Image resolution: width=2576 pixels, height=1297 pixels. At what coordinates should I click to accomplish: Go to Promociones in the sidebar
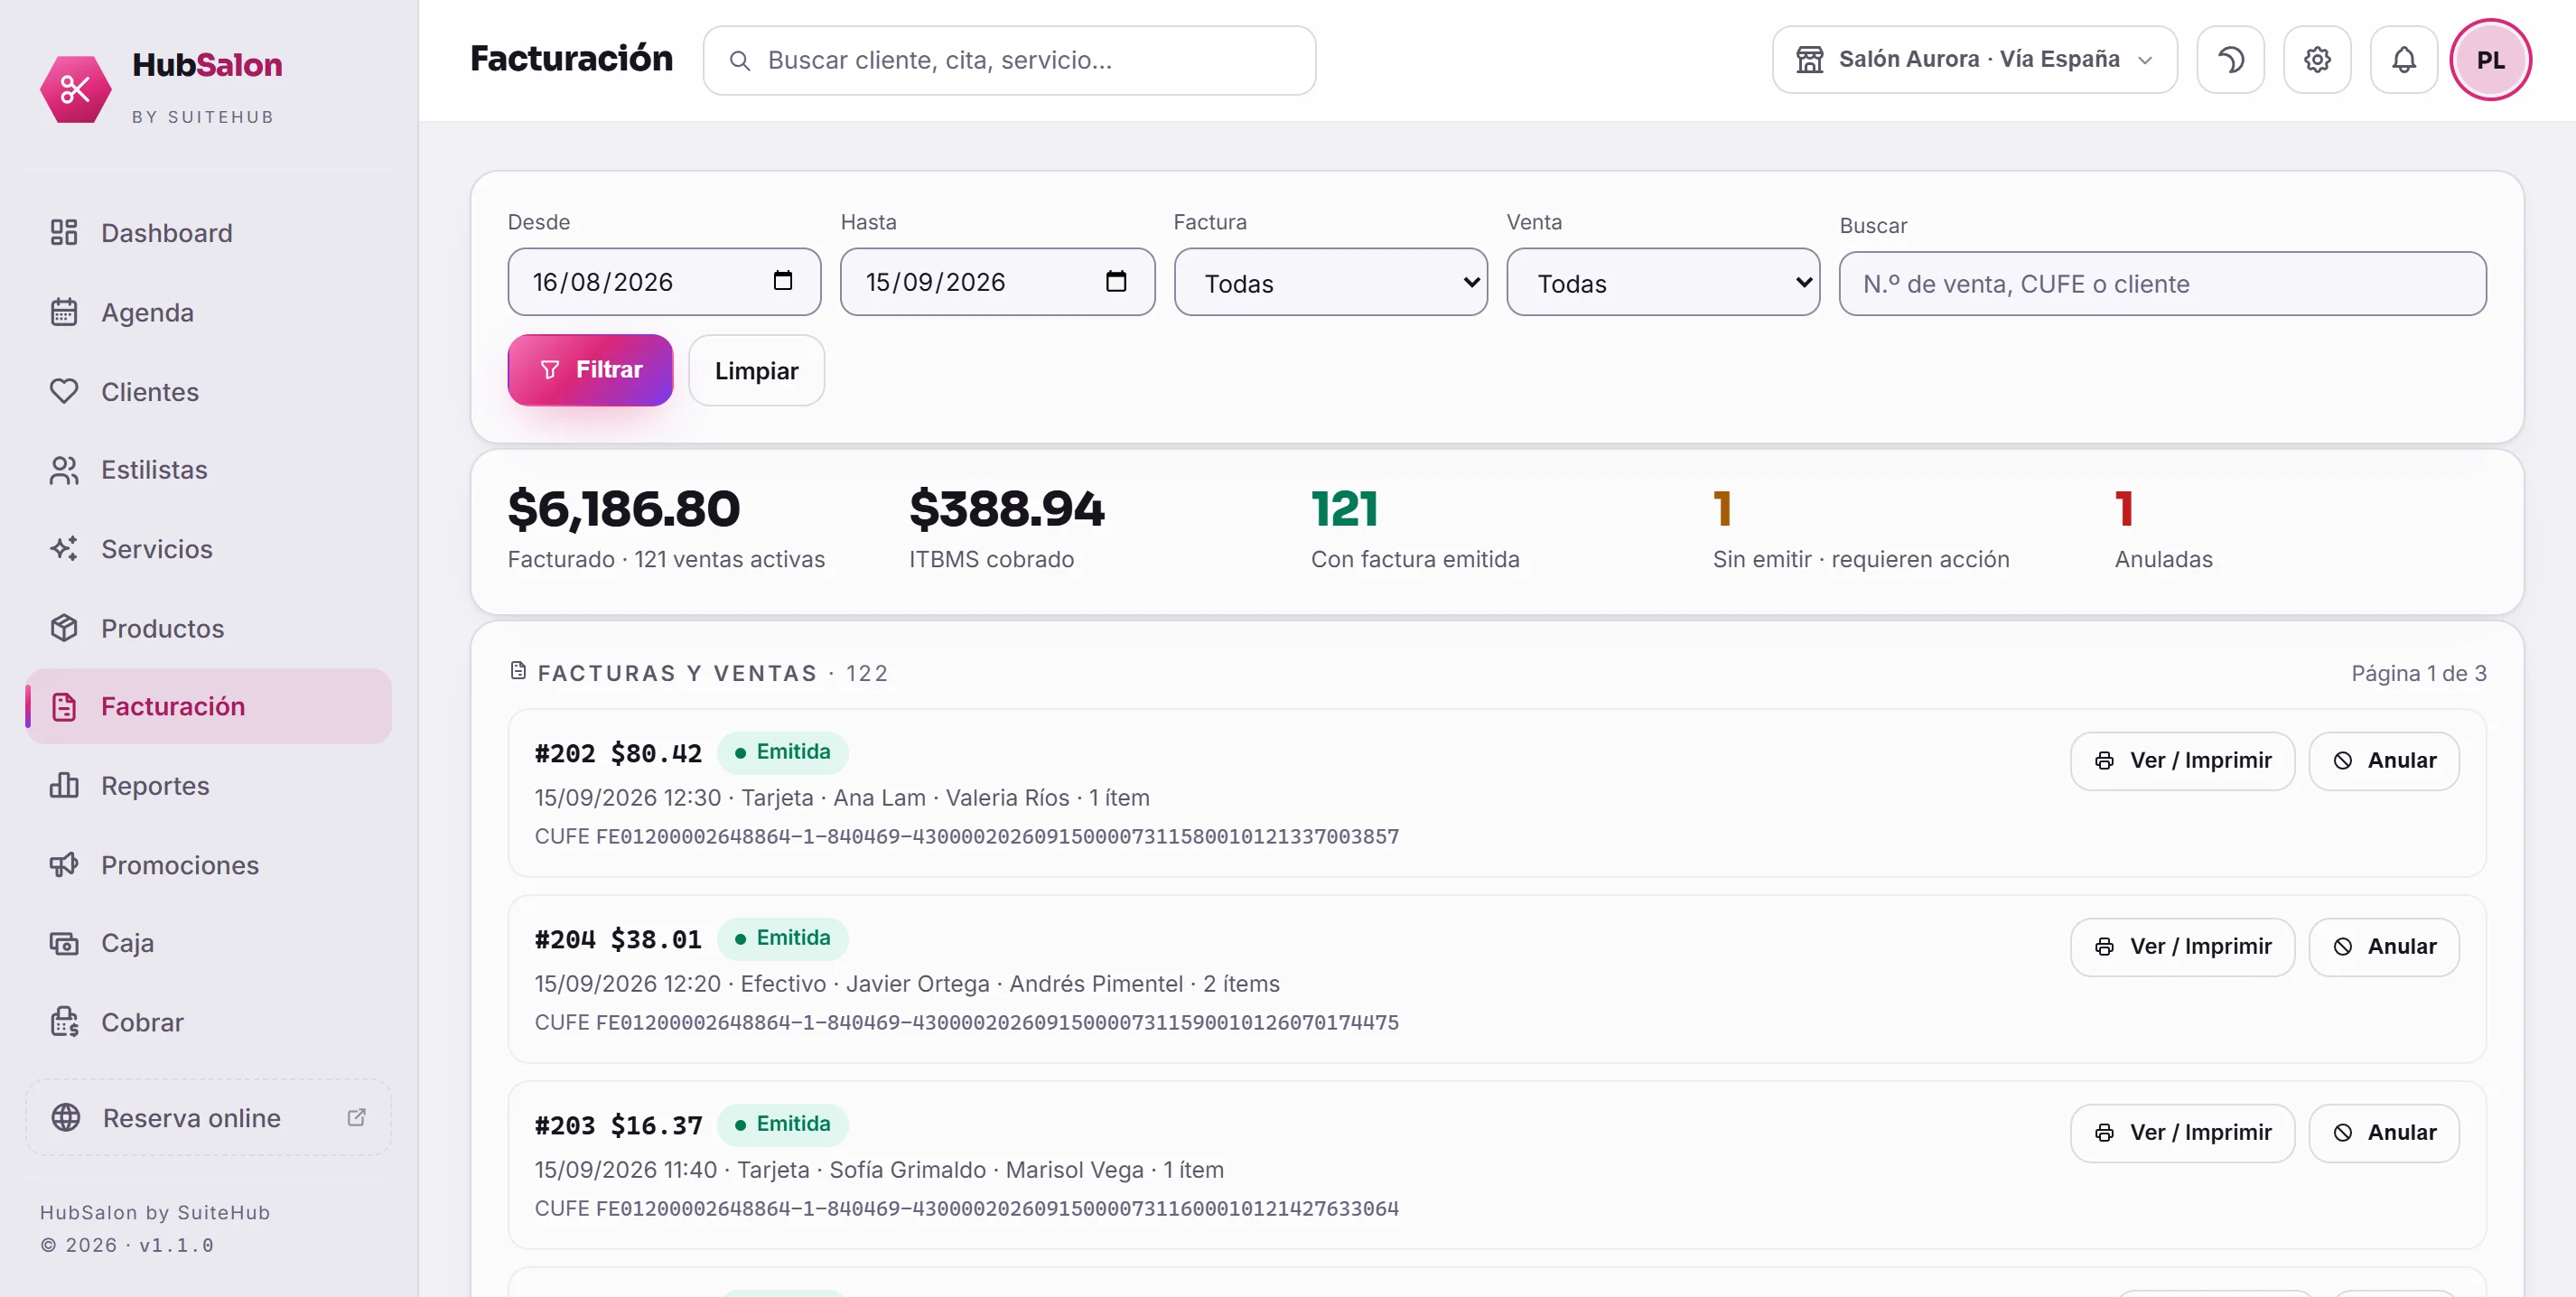pyautogui.click(x=208, y=864)
